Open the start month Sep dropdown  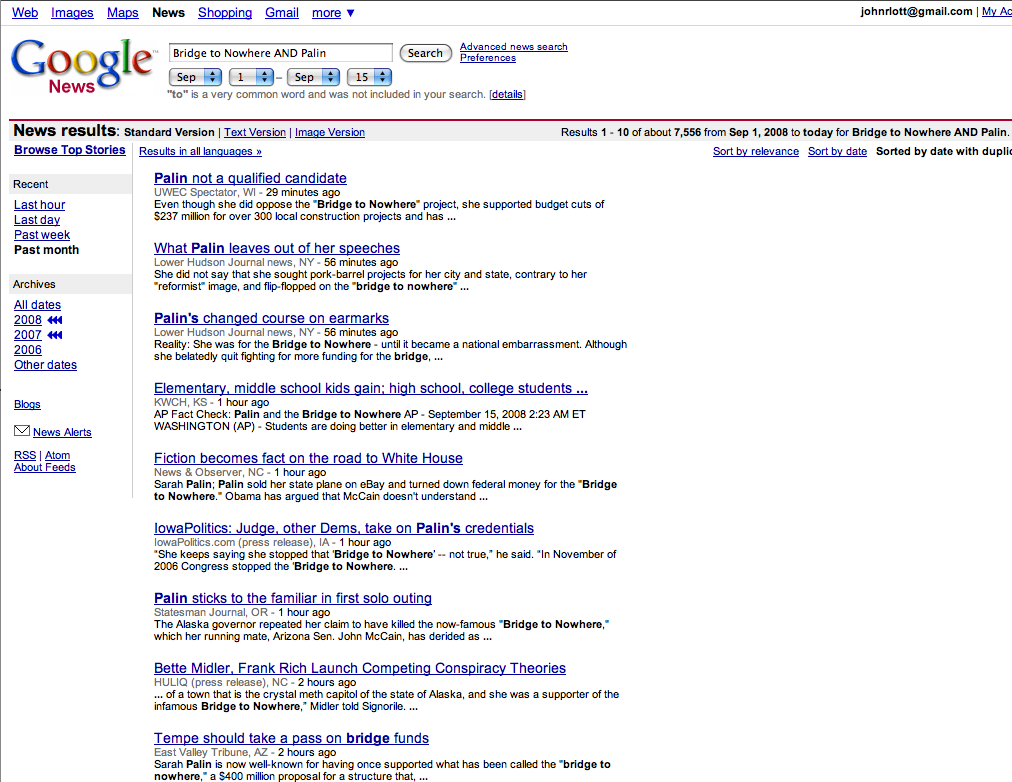click(x=195, y=77)
